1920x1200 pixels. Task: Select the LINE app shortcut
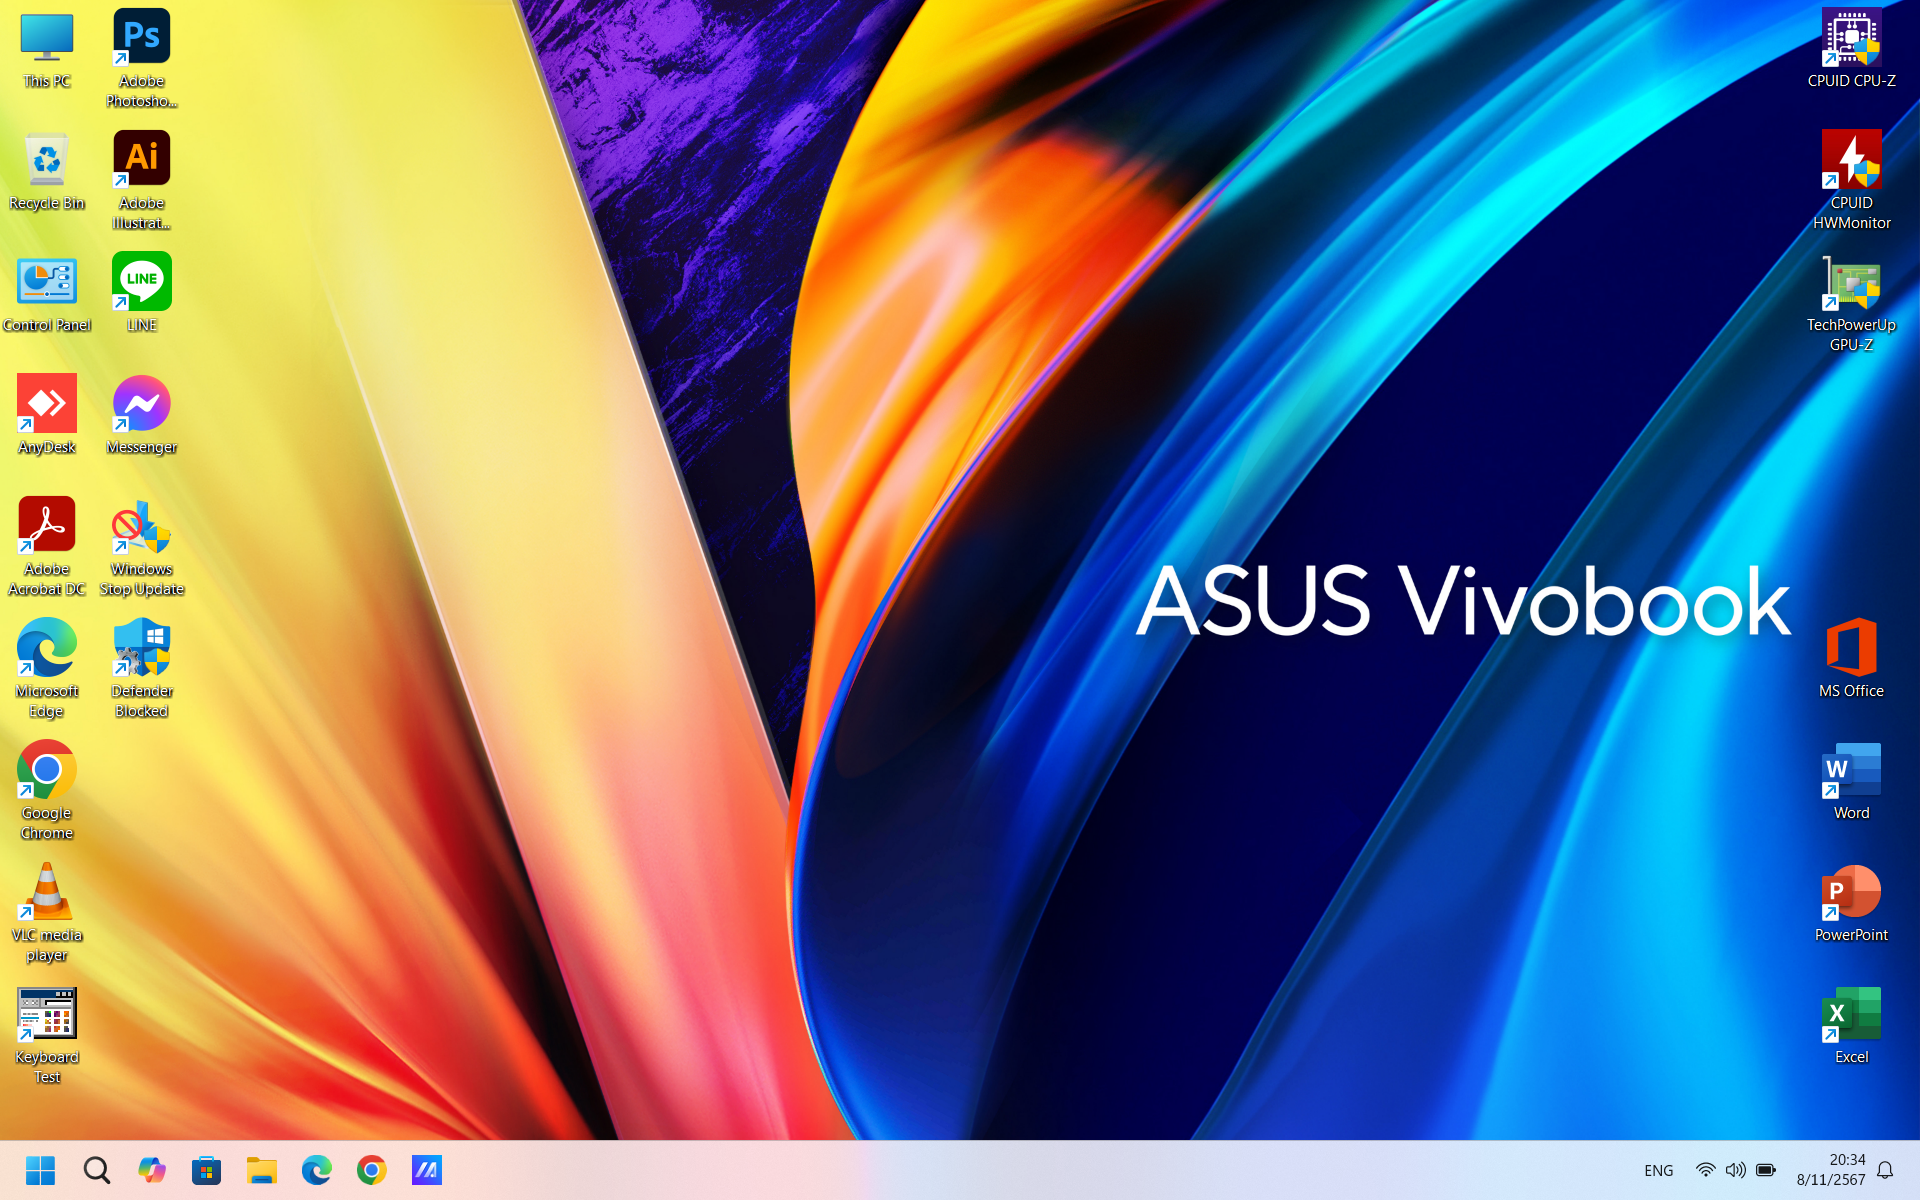click(x=141, y=294)
